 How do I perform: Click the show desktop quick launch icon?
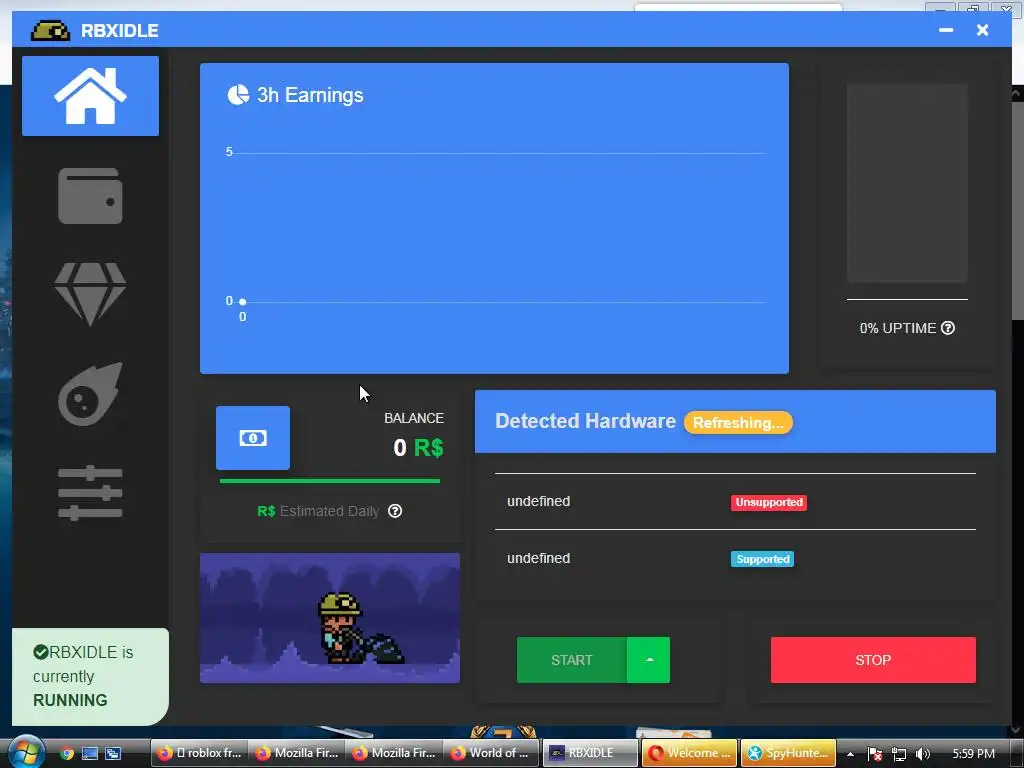point(89,753)
